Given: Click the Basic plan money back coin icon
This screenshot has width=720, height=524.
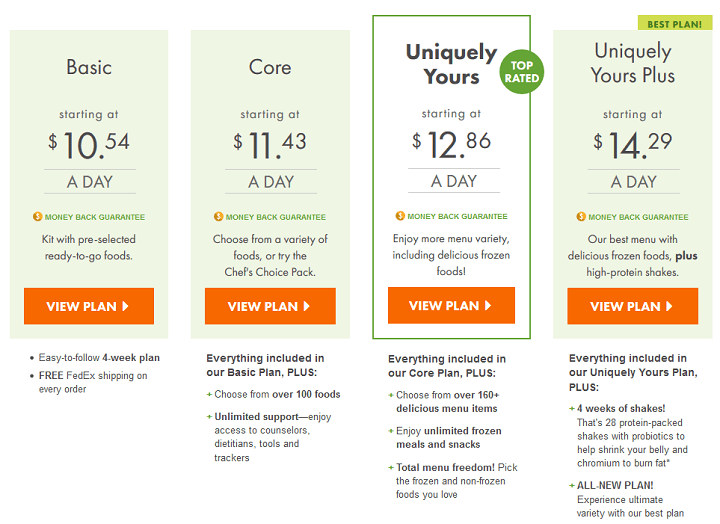Looking at the screenshot, I should pyautogui.click(x=37, y=217).
